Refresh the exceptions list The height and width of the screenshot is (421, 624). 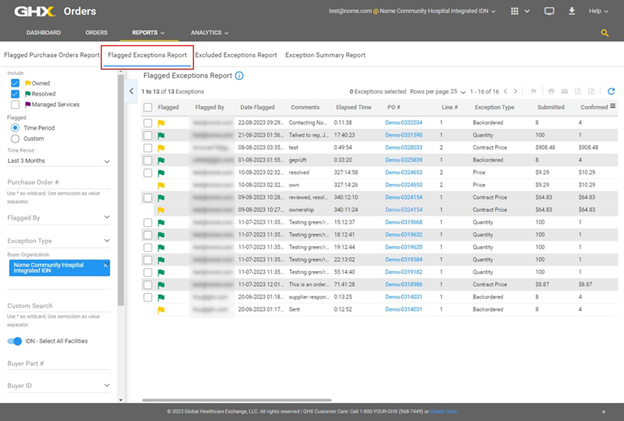click(611, 91)
